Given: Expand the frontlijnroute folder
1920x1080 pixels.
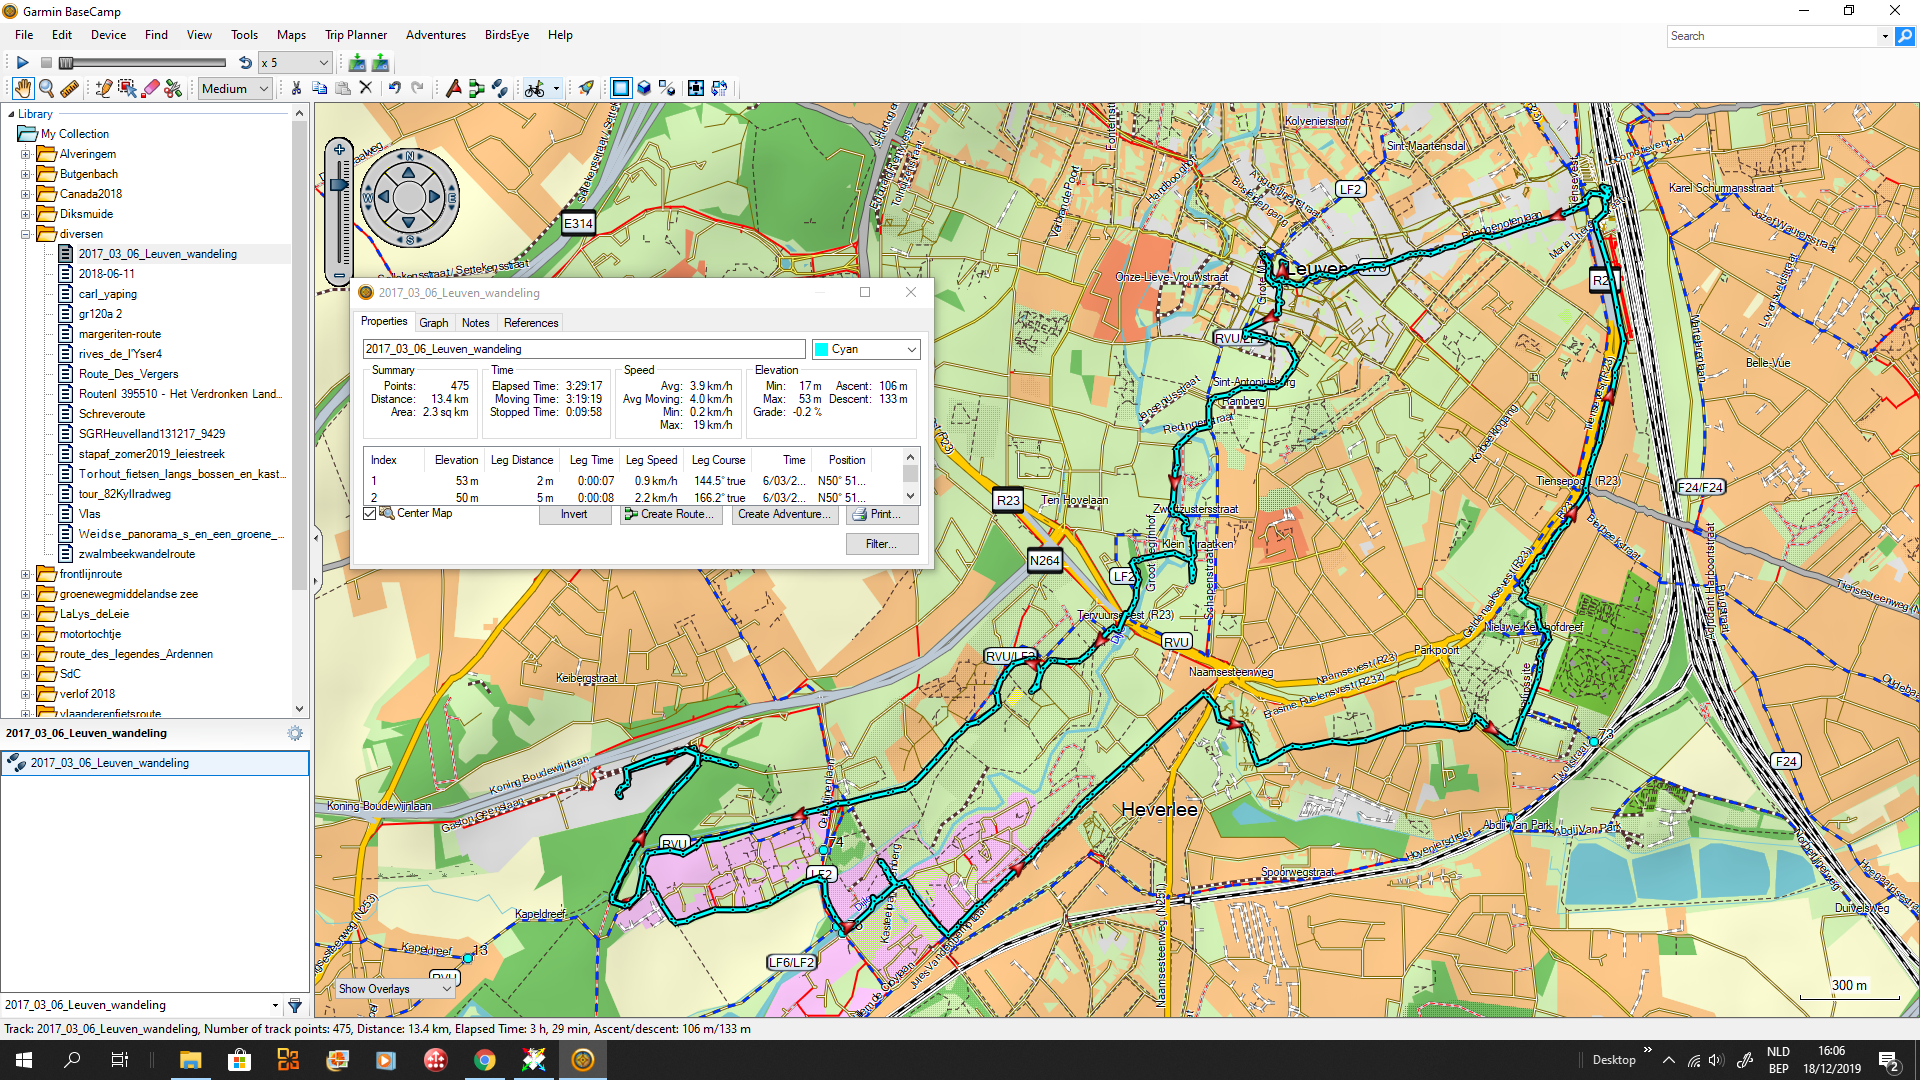Looking at the screenshot, I should pyautogui.click(x=25, y=574).
